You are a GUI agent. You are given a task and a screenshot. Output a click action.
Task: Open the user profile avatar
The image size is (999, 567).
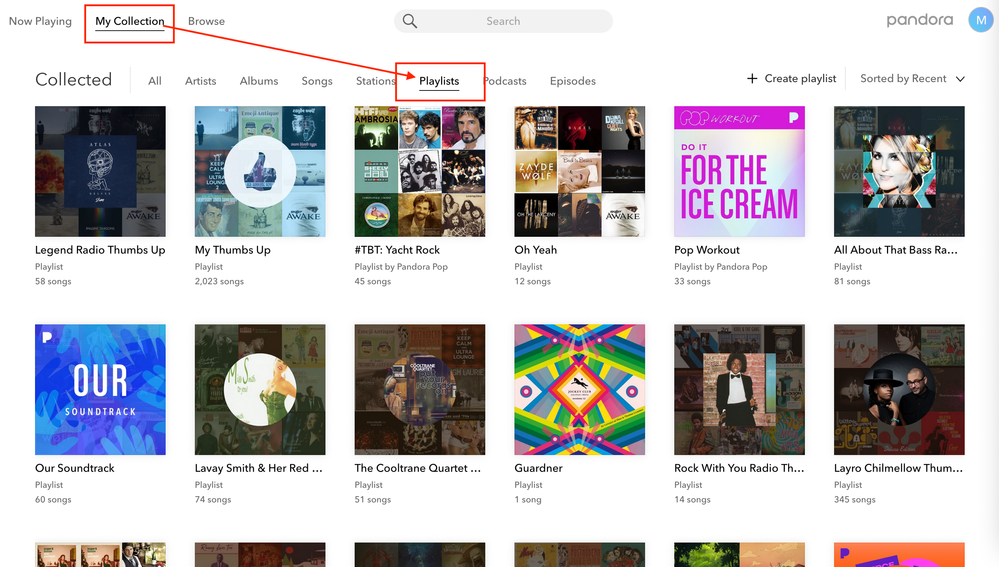coord(980,21)
